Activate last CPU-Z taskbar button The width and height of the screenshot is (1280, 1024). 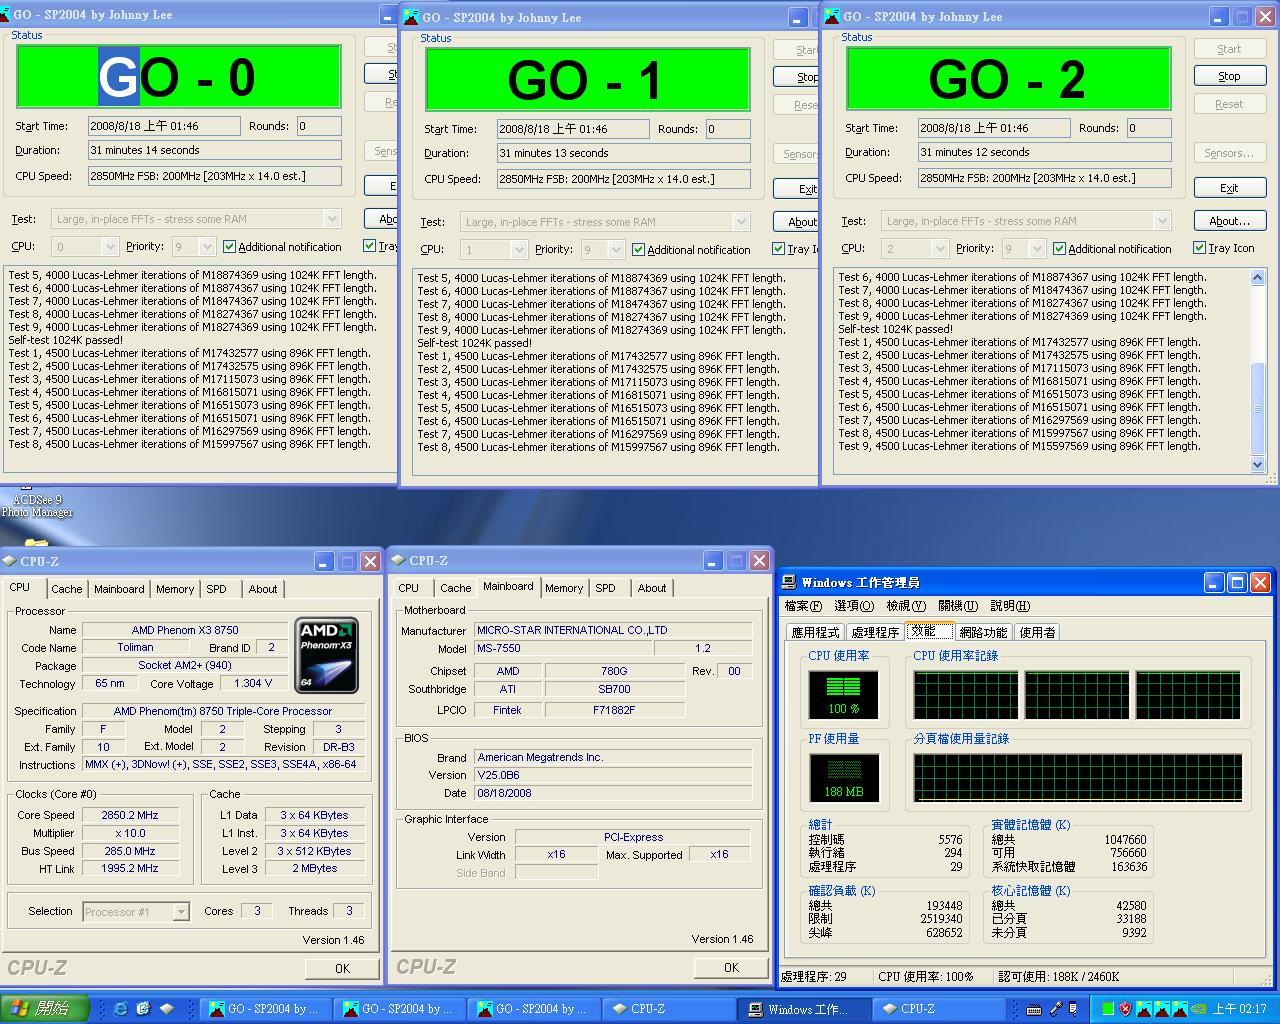(936, 1009)
